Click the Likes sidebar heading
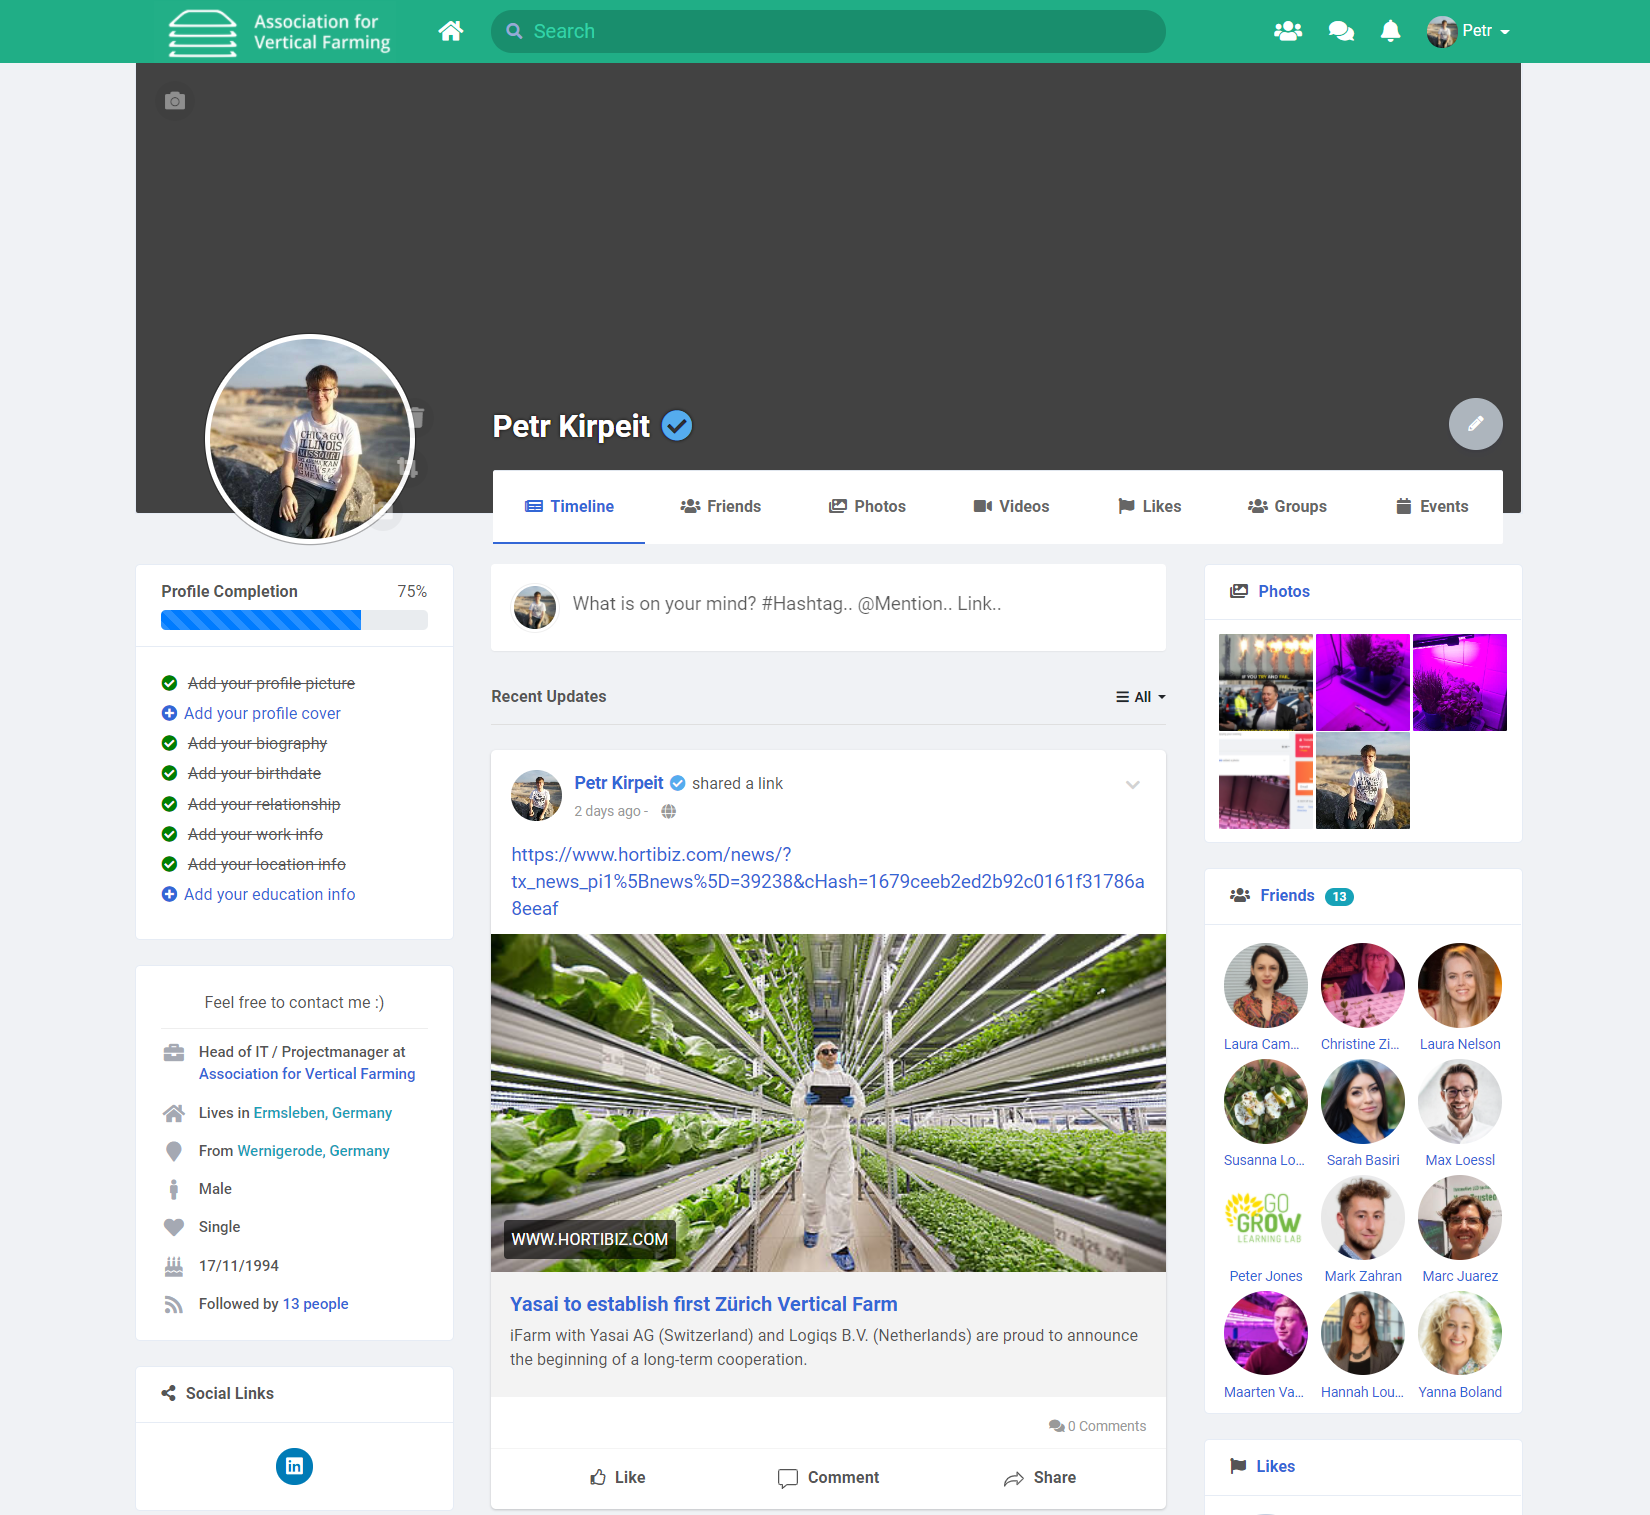The width and height of the screenshot is (1650, 1515). [x=1276, y=1466]
